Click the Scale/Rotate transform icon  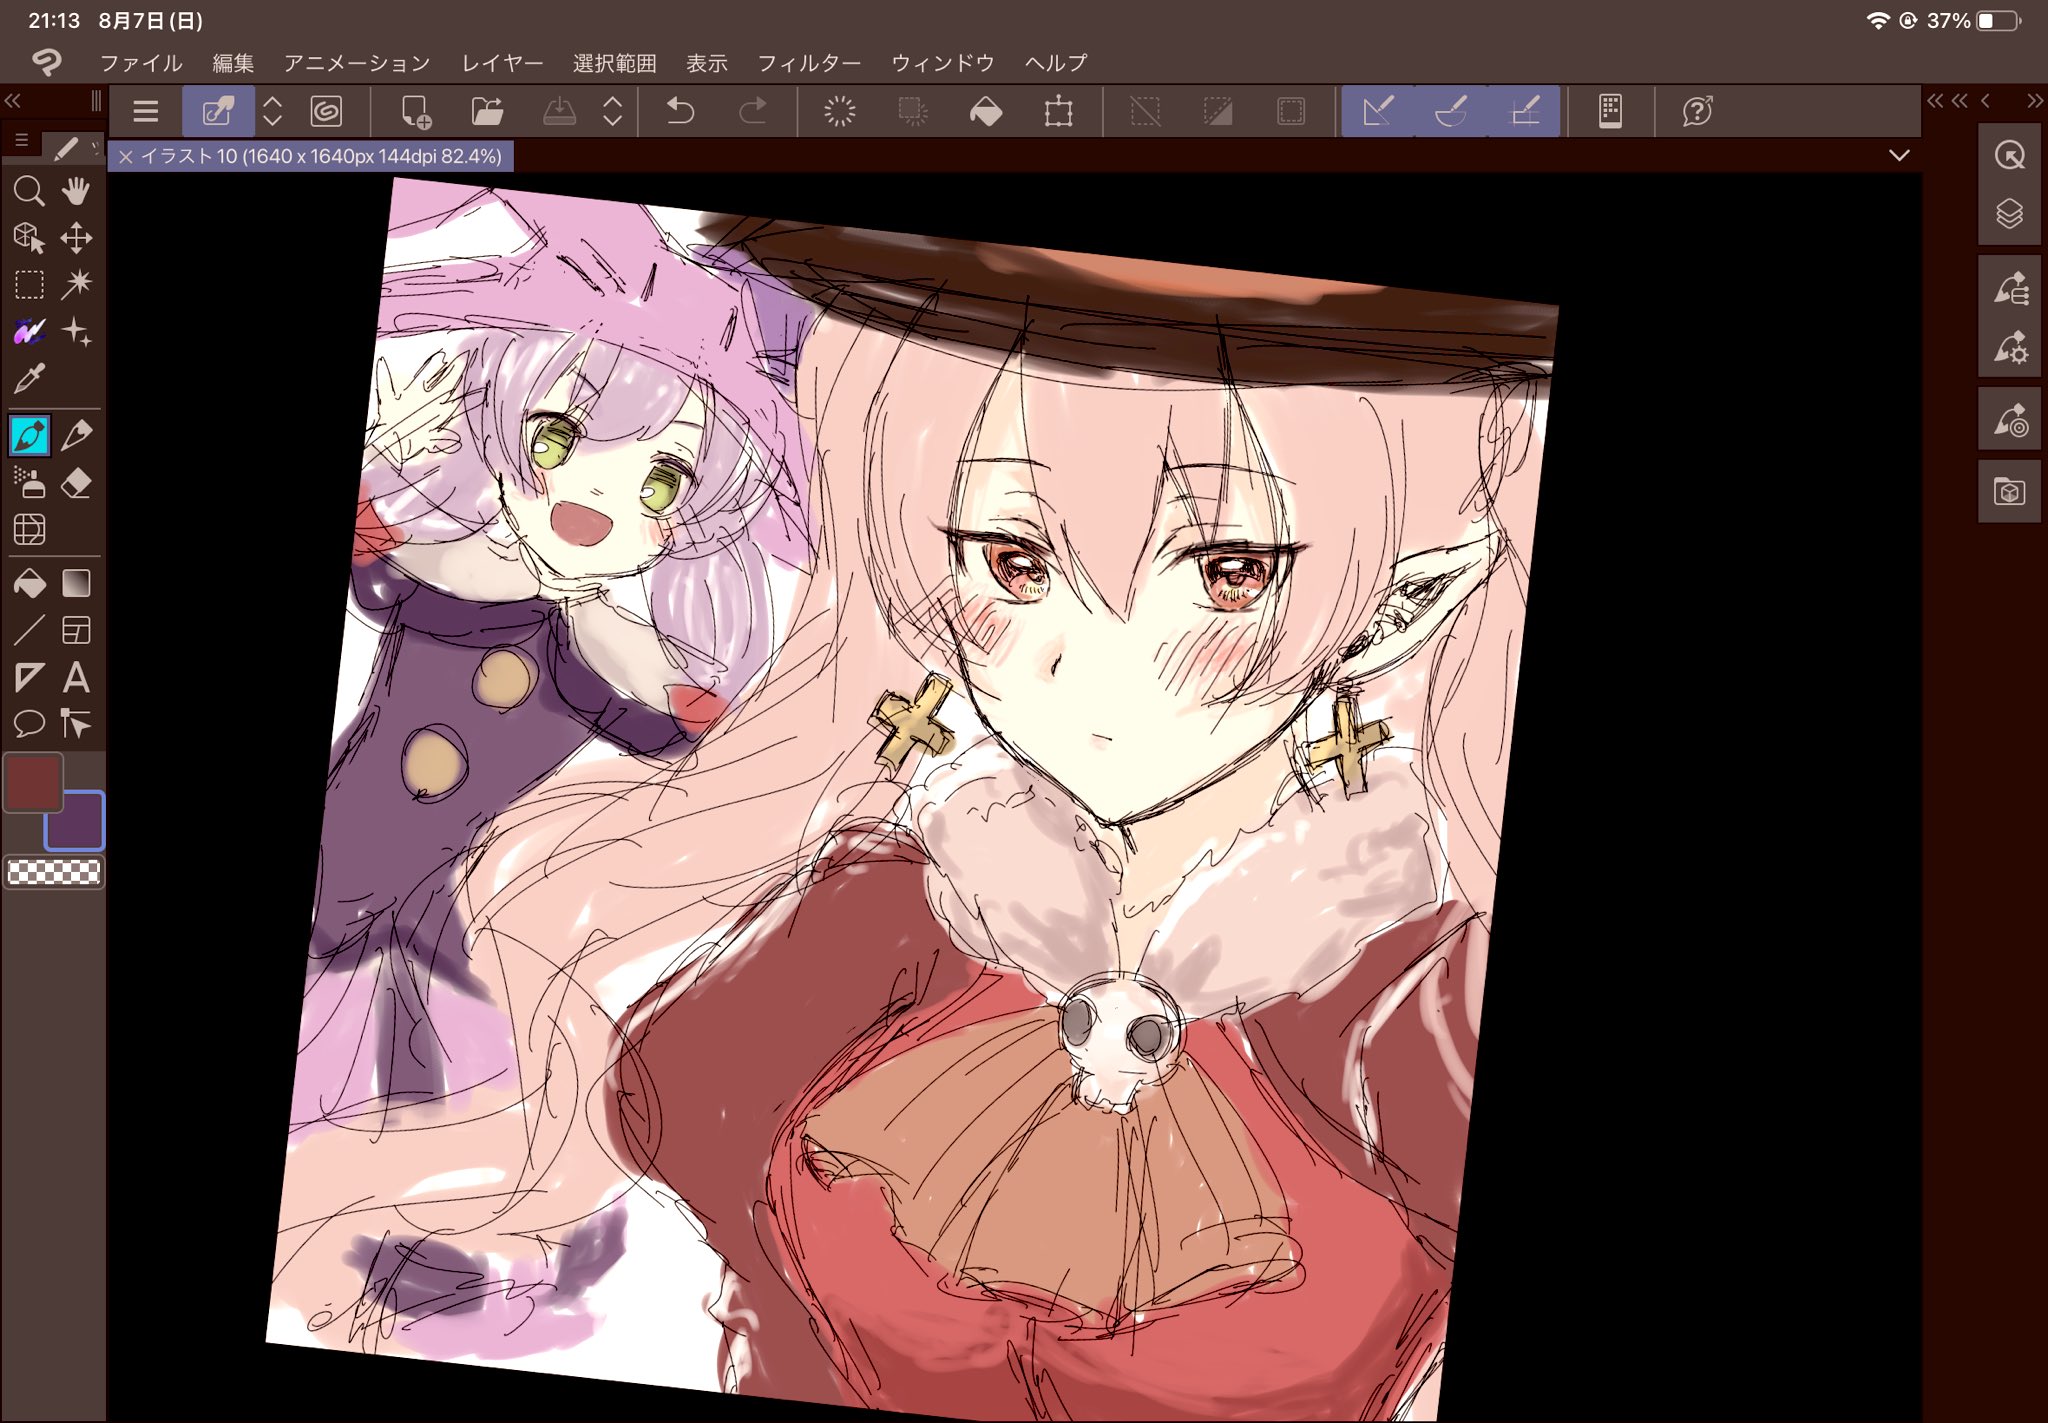pos(1058,111)
